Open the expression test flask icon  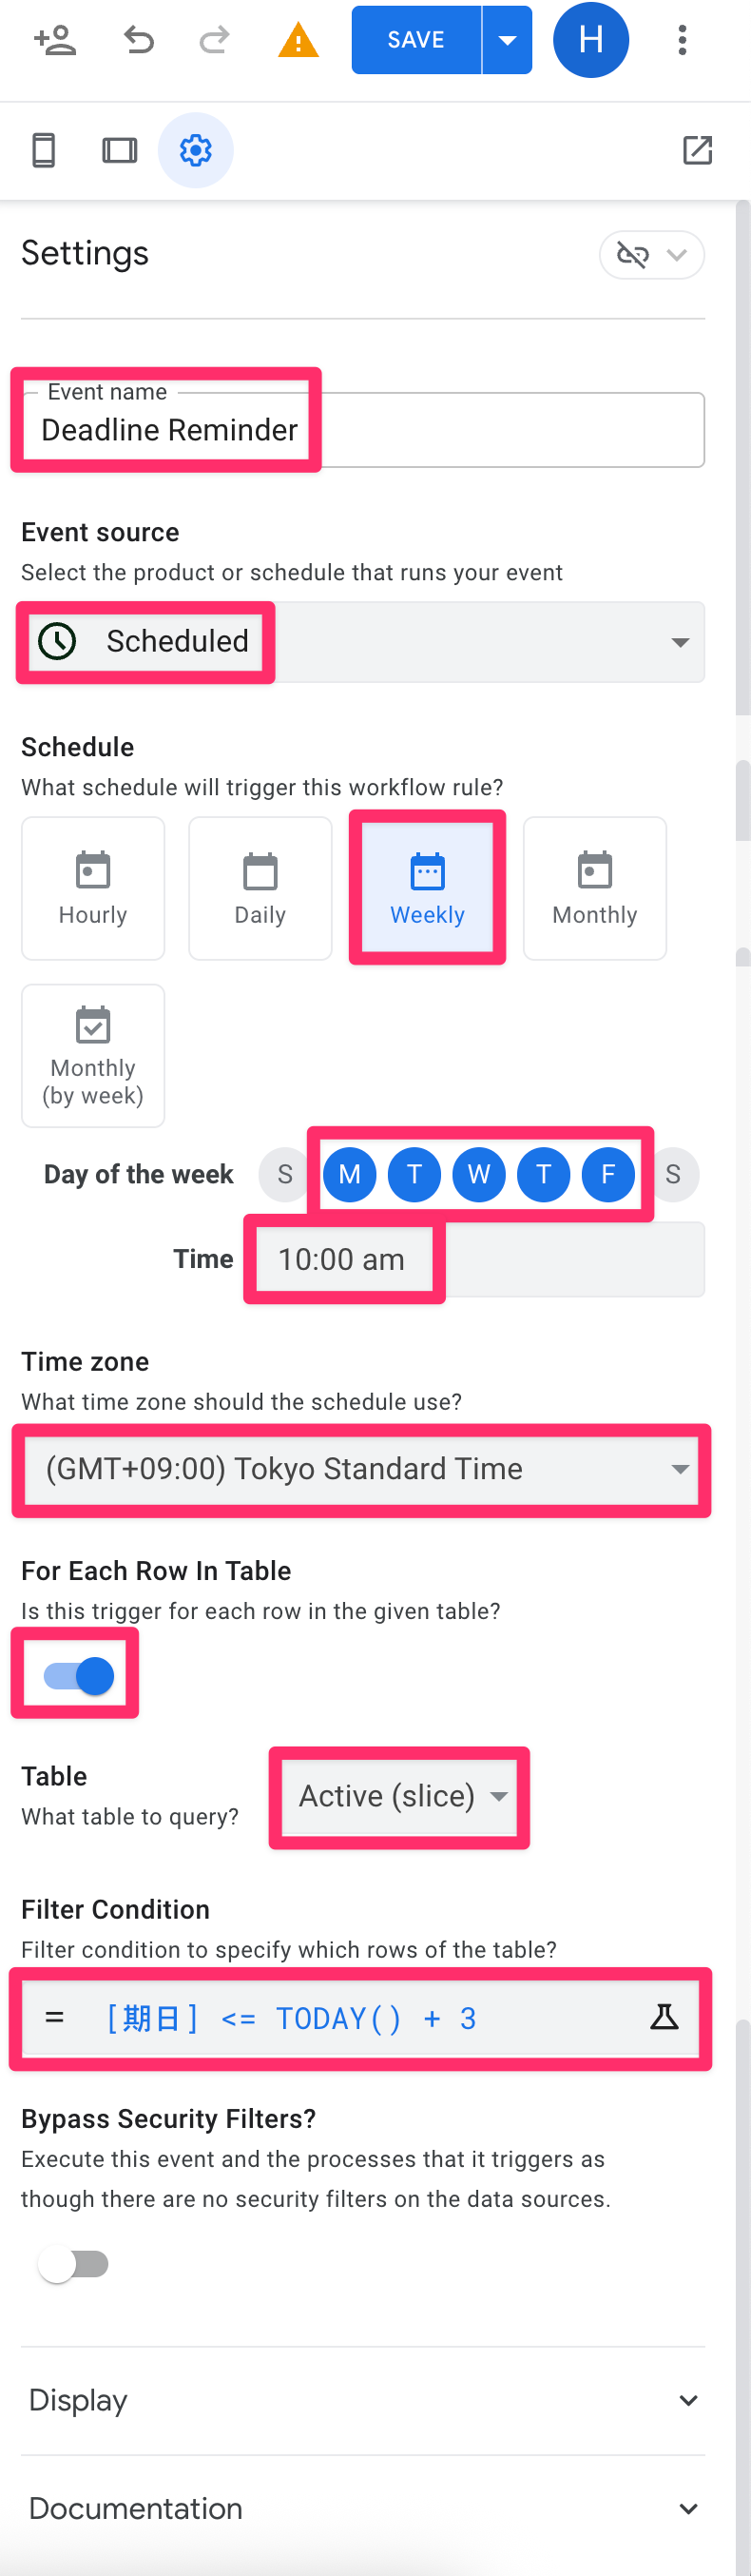(x=664, y=2018)
